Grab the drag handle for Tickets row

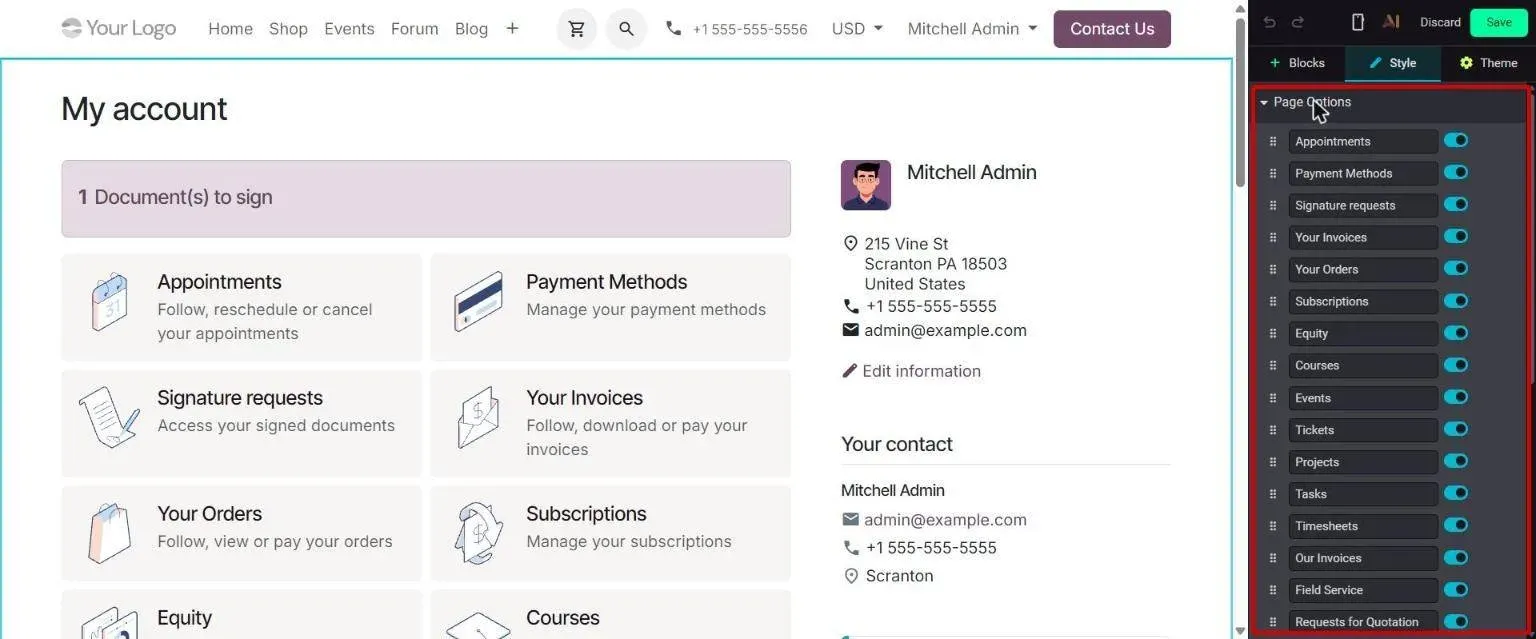tap(1273, 430)
